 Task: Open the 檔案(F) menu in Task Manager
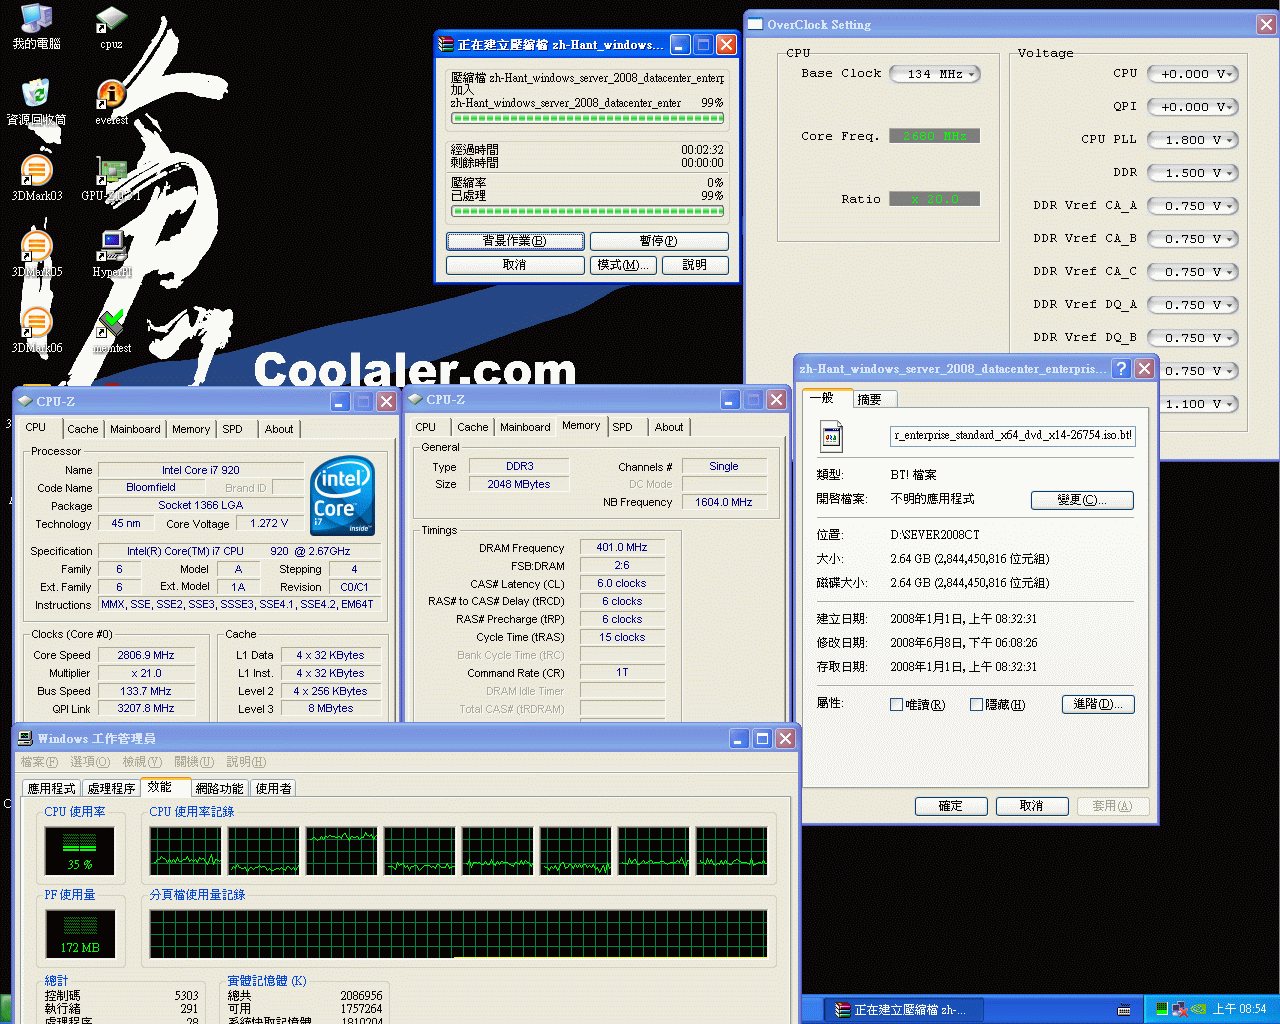(39, 762)
